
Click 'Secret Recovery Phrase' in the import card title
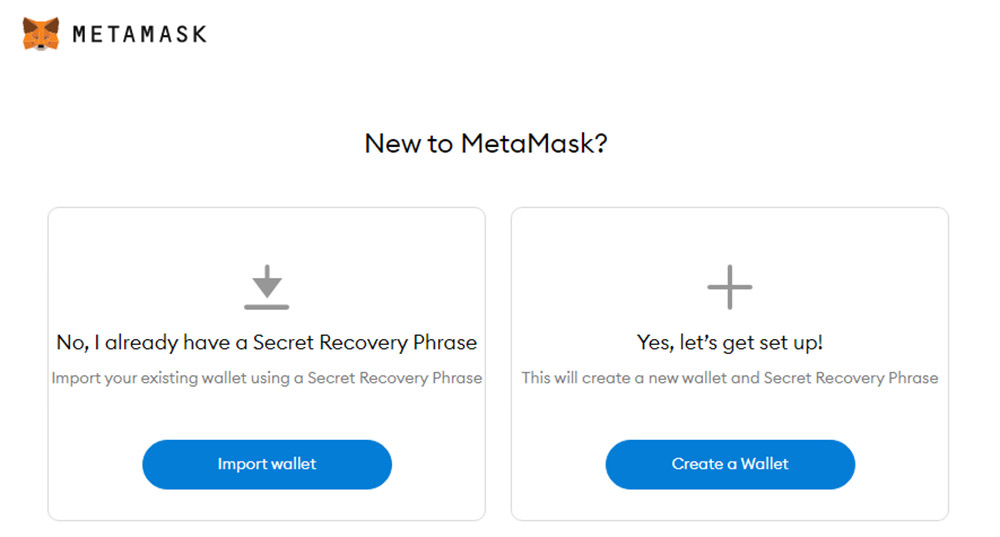click(365, 342)
